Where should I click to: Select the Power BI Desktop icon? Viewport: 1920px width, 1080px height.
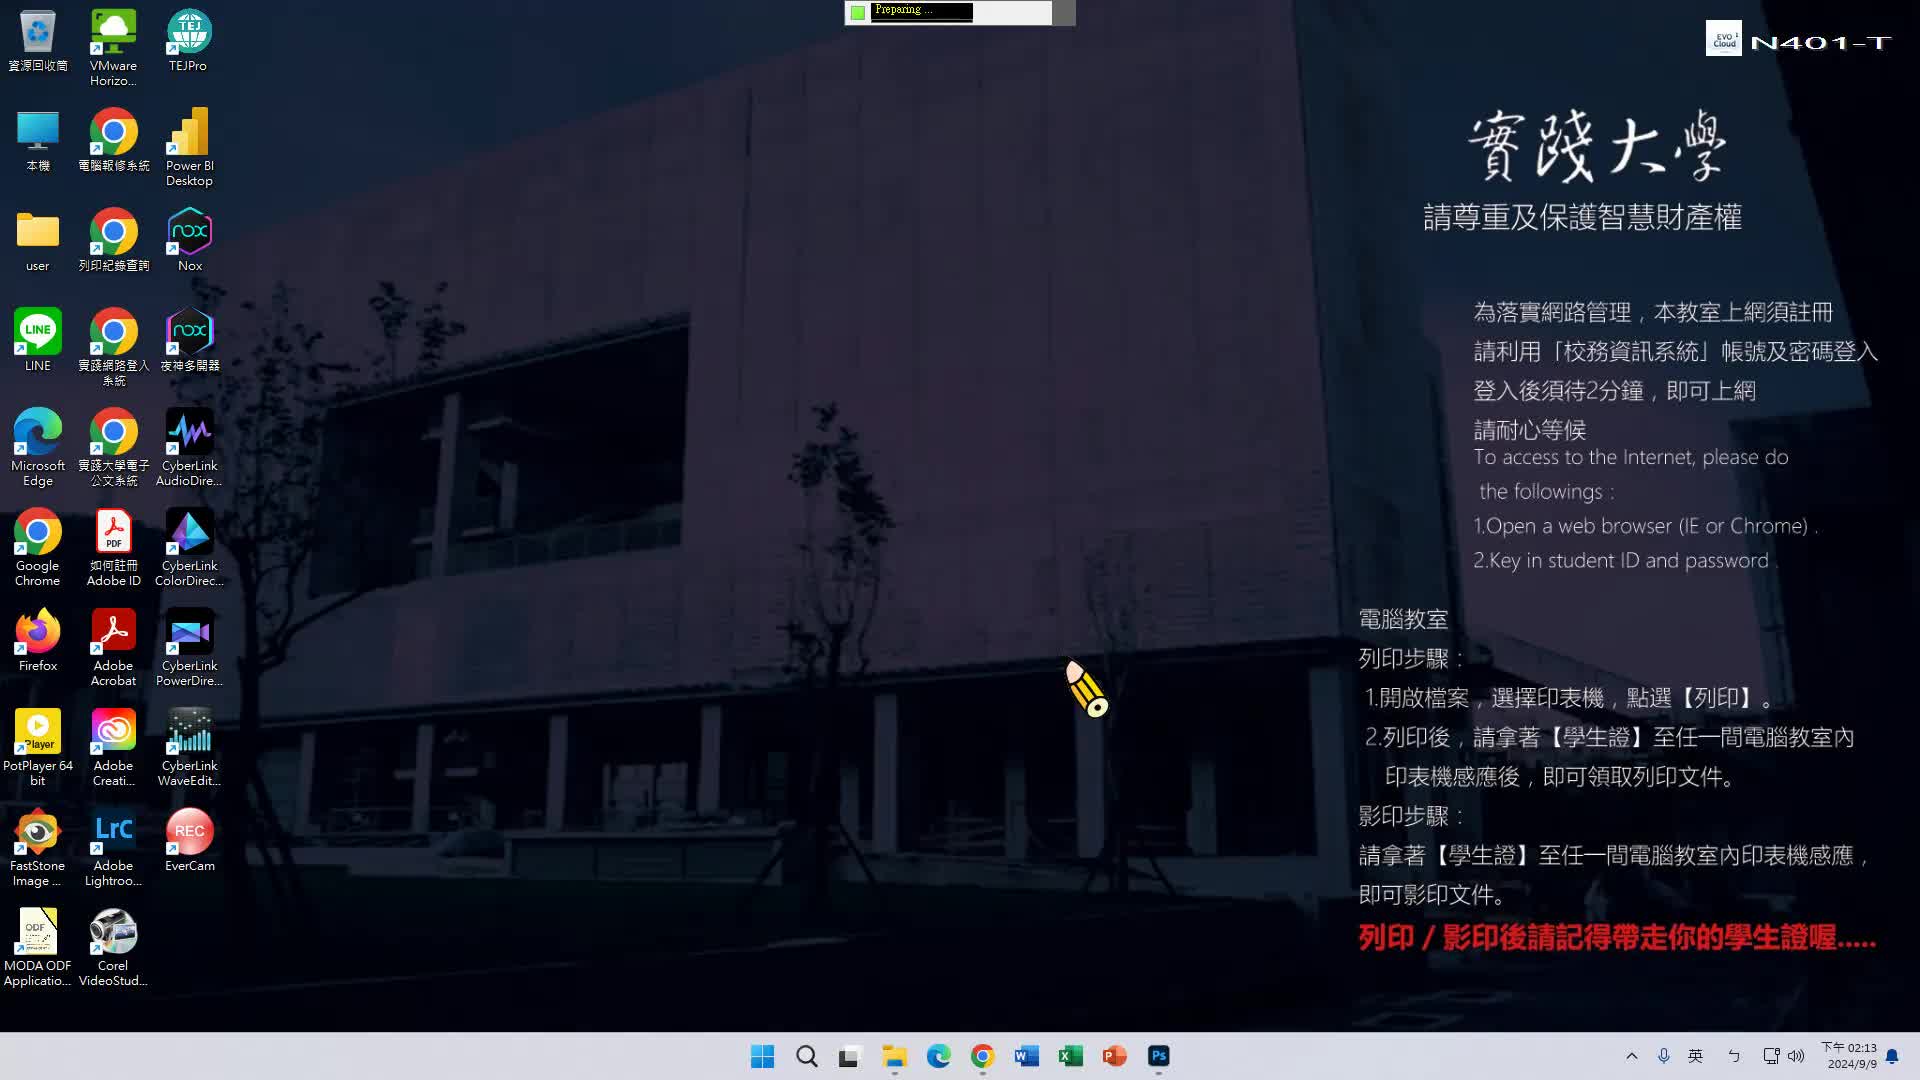(x=189, y=133)
